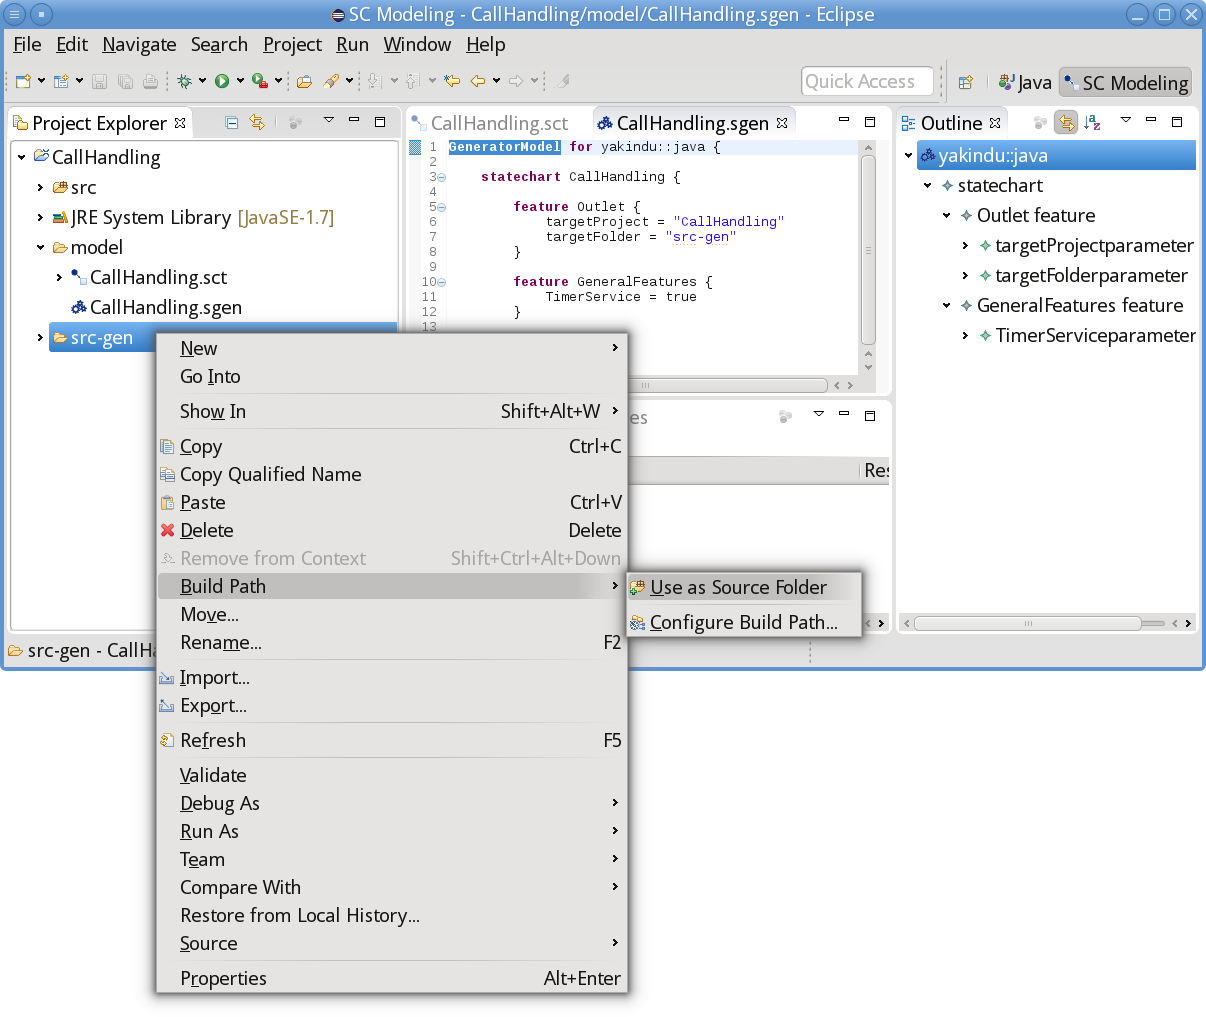Open the Run dropdown arrow
The image size is (1206, 1017).
pos(240,81)
